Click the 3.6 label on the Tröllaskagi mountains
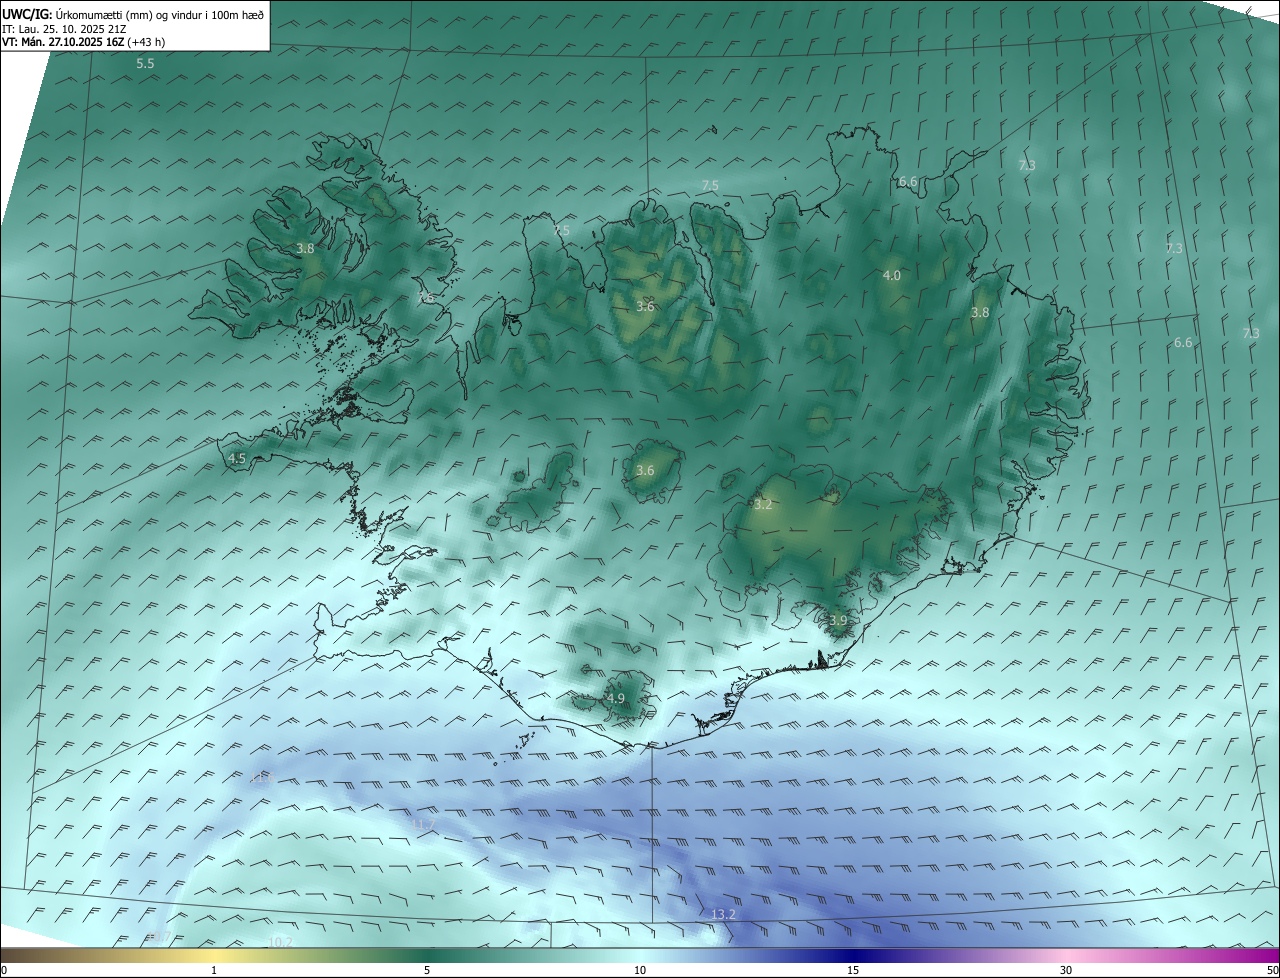Image resolution: width=1280 pixels, height=978 pixels. (x=645, y=307)
